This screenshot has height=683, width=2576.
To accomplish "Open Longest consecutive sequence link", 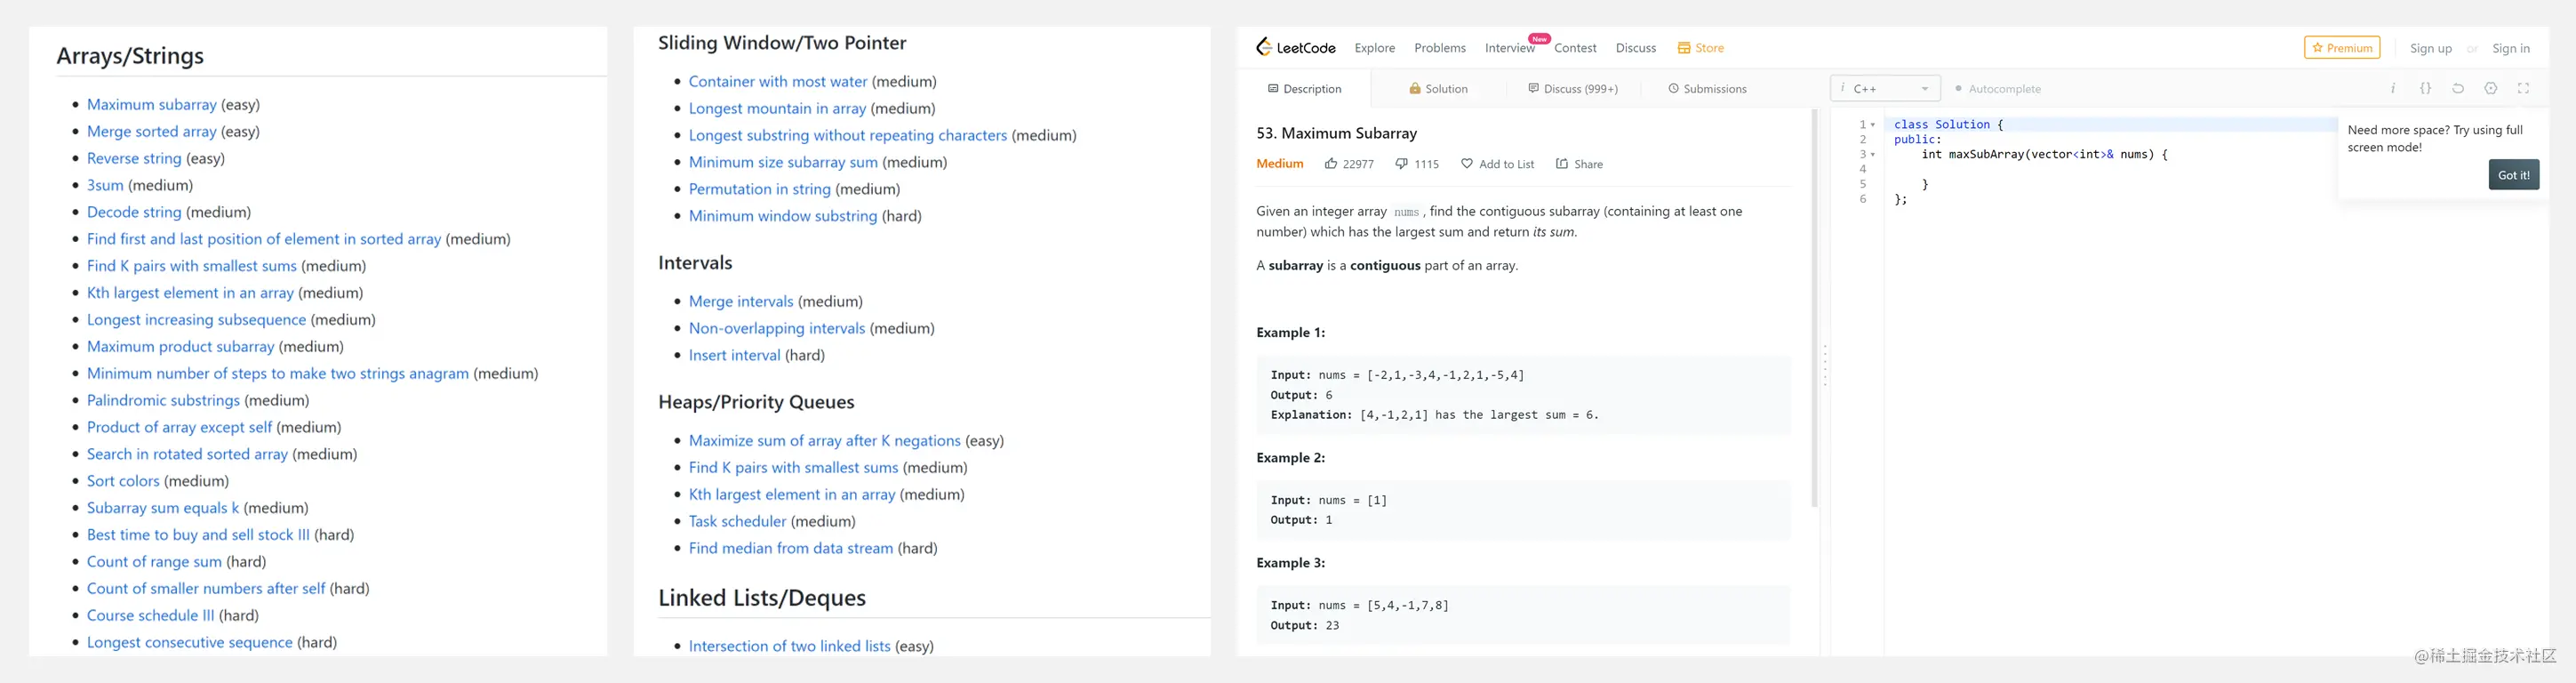I will tap(190, 642).
